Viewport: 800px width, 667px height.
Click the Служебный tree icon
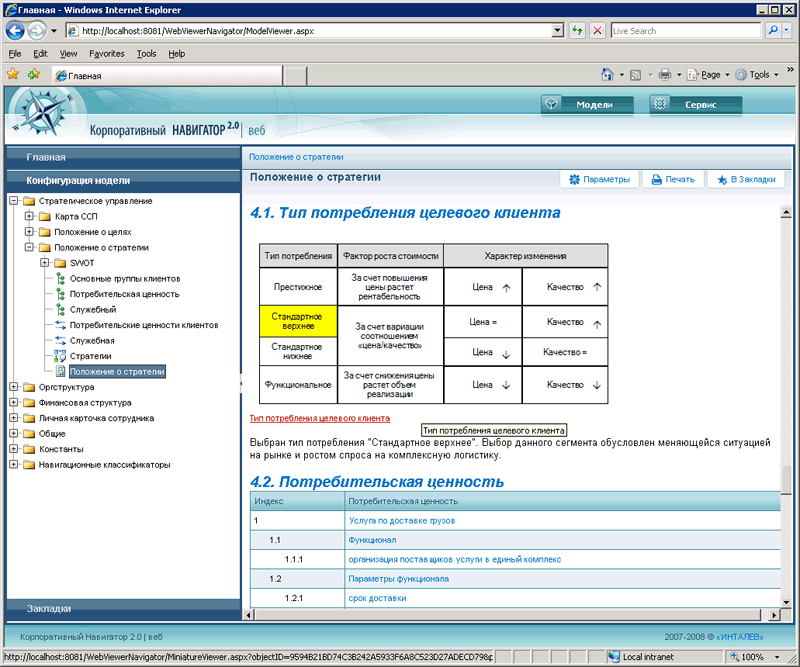tap(60, 309)
